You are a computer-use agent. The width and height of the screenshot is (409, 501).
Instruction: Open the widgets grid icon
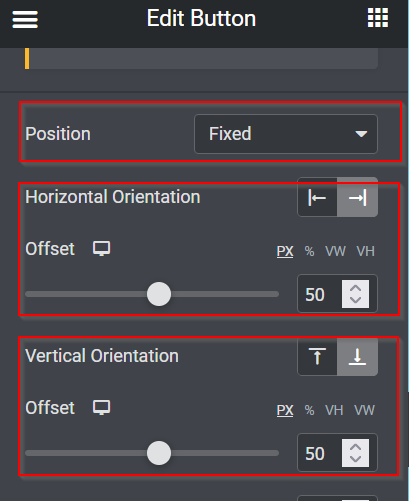[378, 18]
